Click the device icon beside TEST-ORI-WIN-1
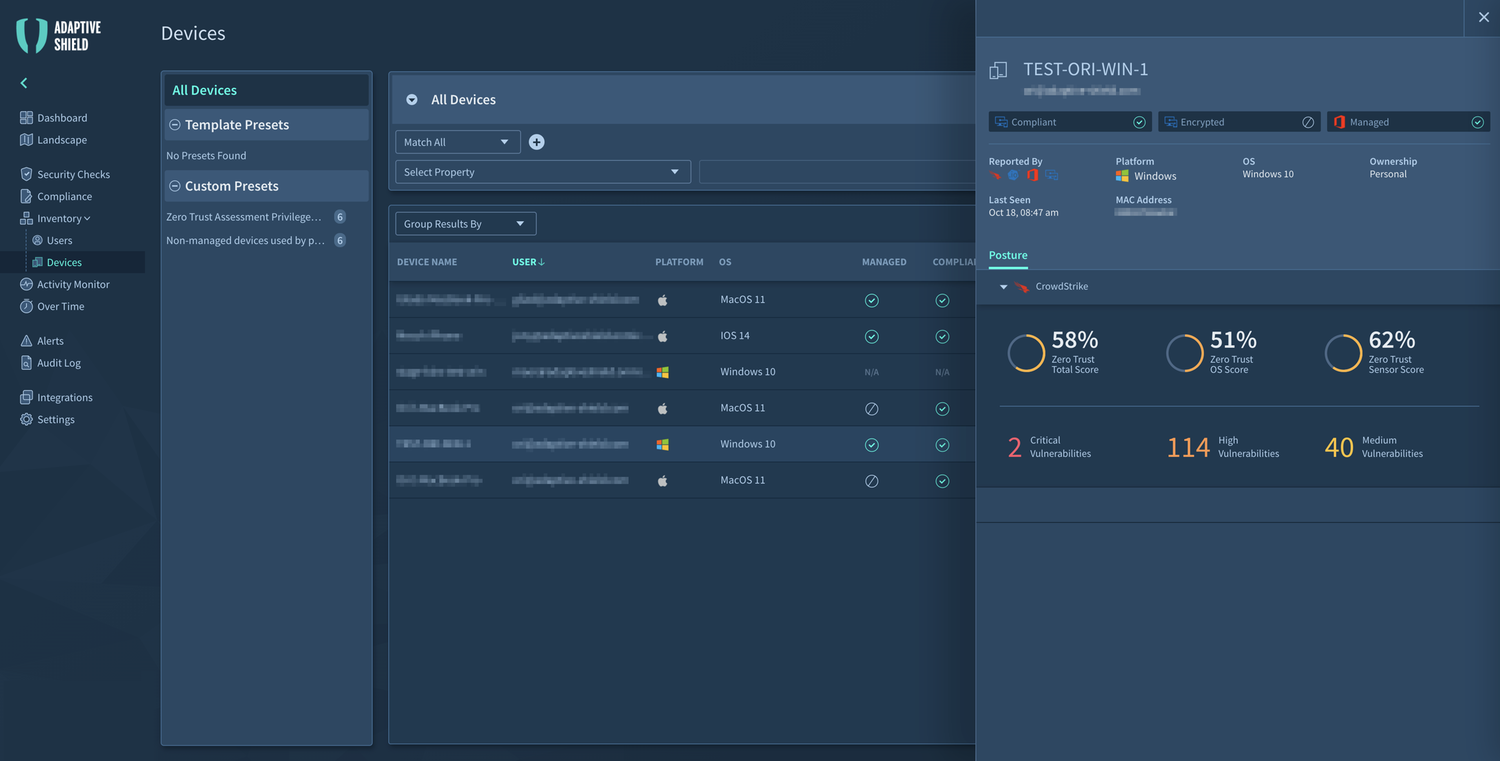1500x761 pixels. pyautogui.click(x=997, y=70)
